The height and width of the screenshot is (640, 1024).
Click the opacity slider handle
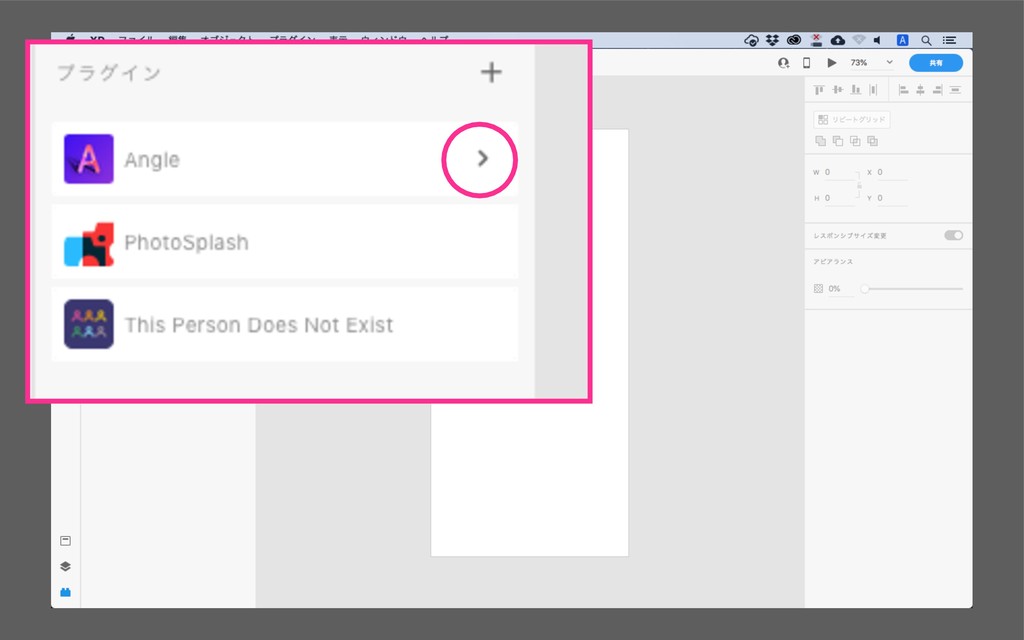(x=865, y=289)
